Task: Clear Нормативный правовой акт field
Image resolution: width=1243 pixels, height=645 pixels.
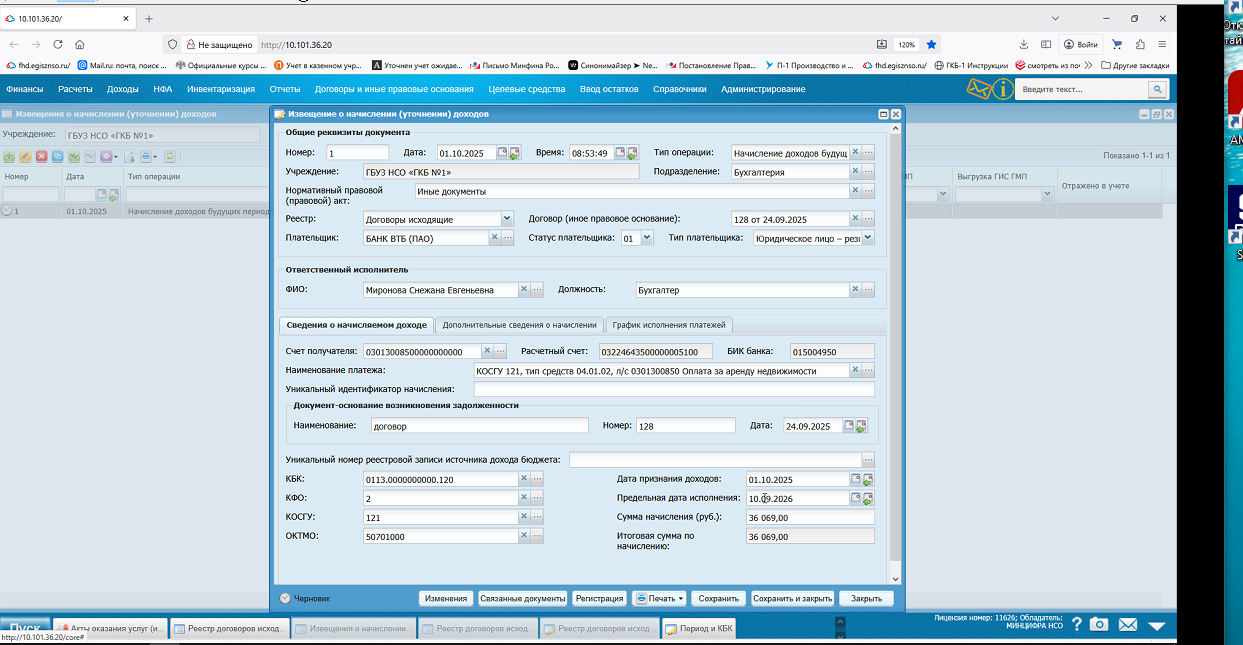Action: (855, 191)
